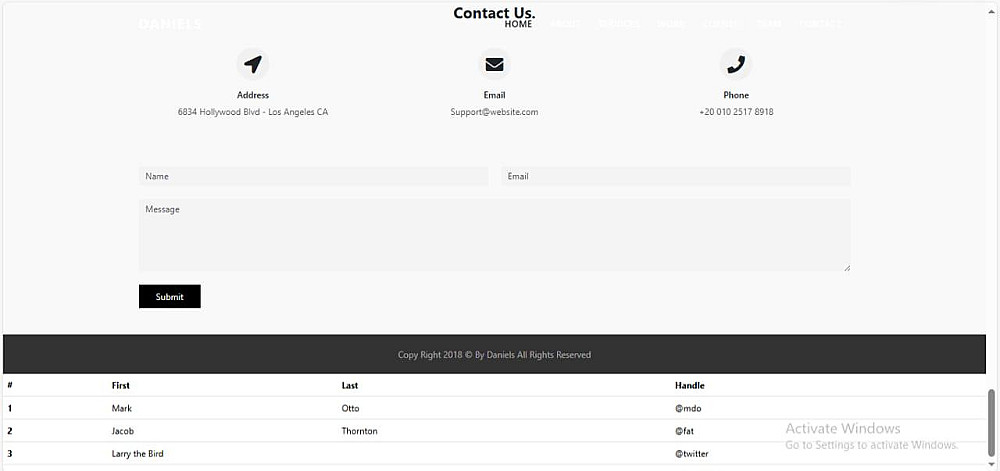Select the @fat handle cell
Viewport: 1000px width, 471px height.
point(684,431)
